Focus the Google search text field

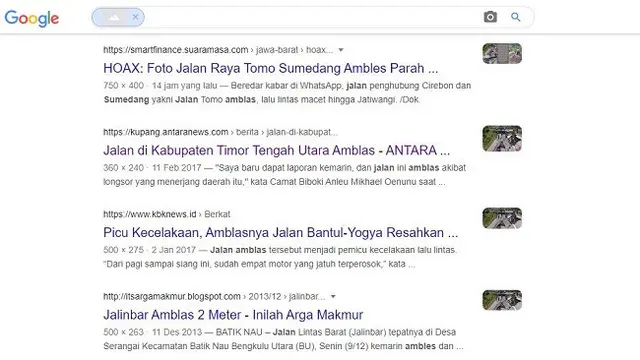click(312, 17)
